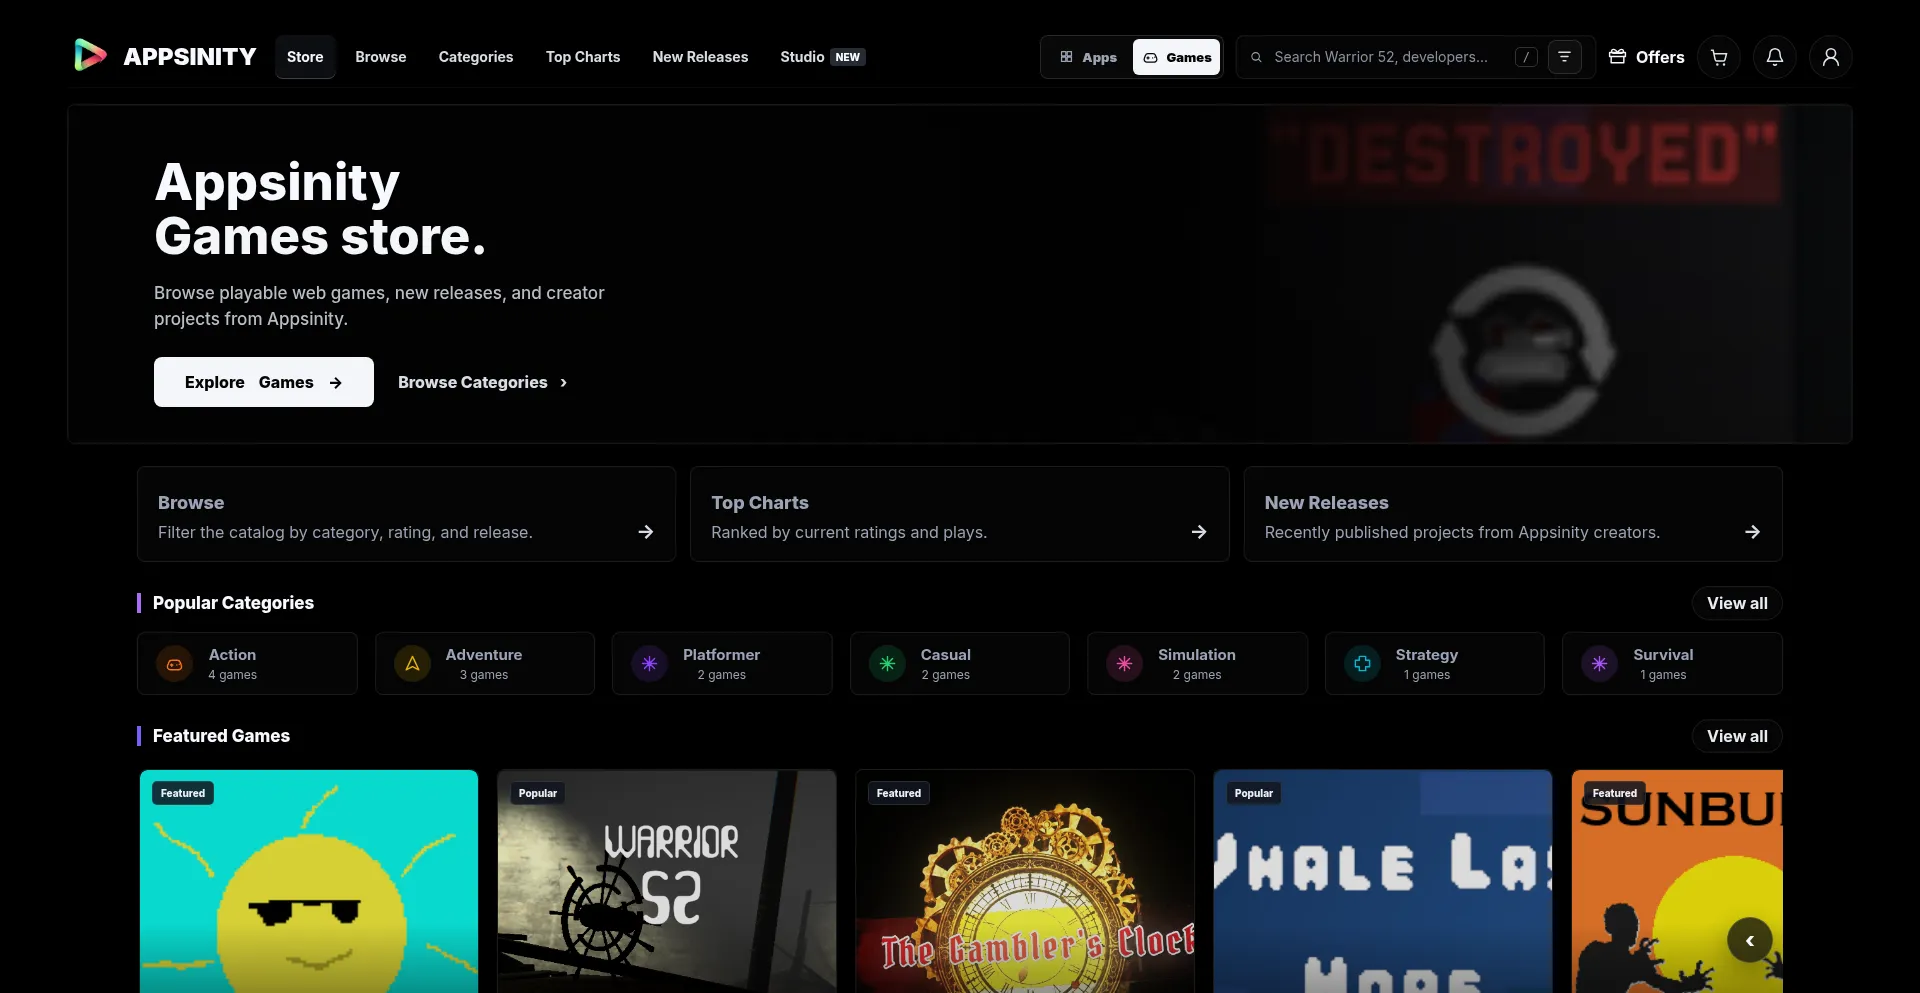
Task: Click the featured games carousel previous arrow
Action: (1750, 940)
